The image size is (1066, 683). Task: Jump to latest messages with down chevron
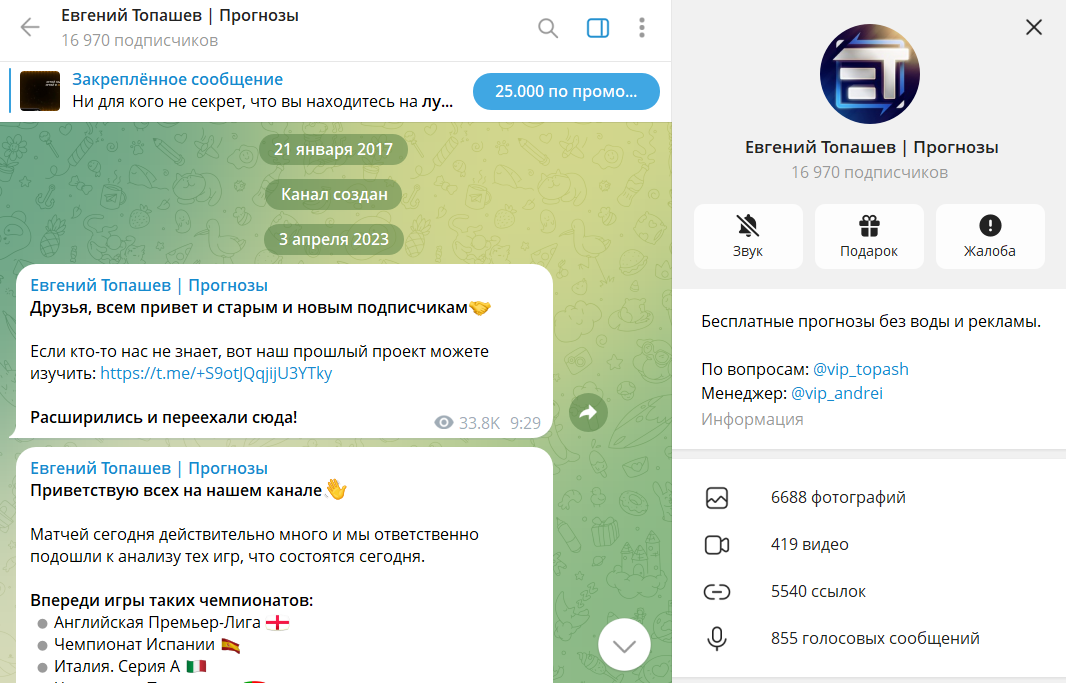click(x=624, y=645)
